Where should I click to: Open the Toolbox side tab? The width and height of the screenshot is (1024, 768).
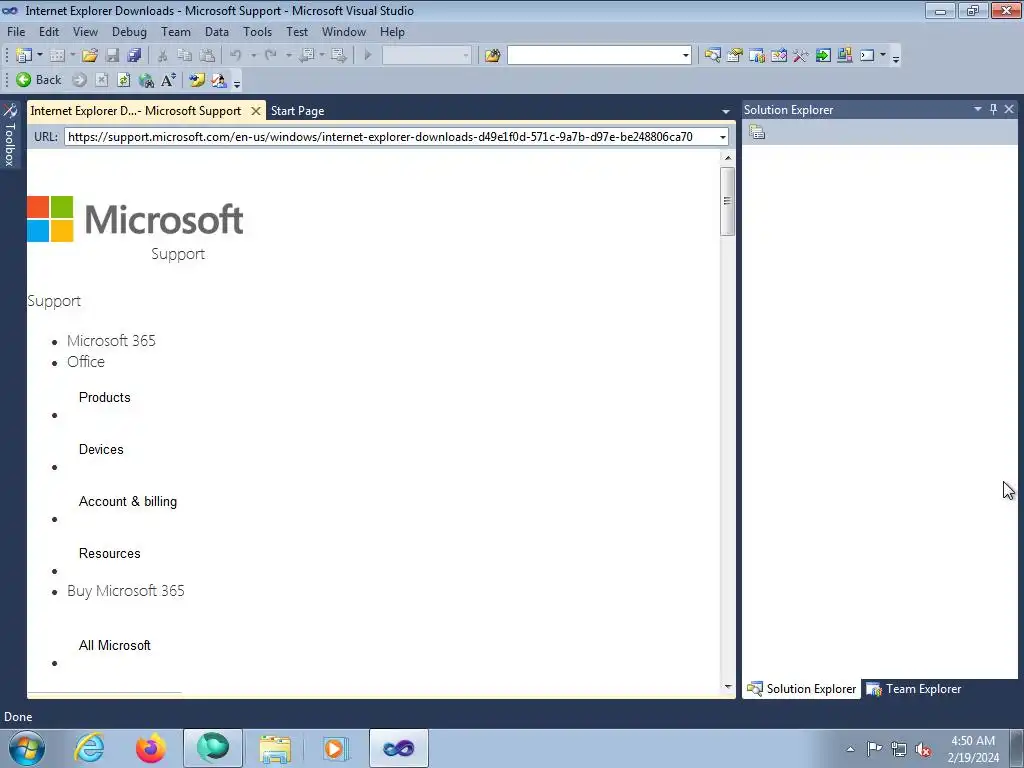pos(10,135)
